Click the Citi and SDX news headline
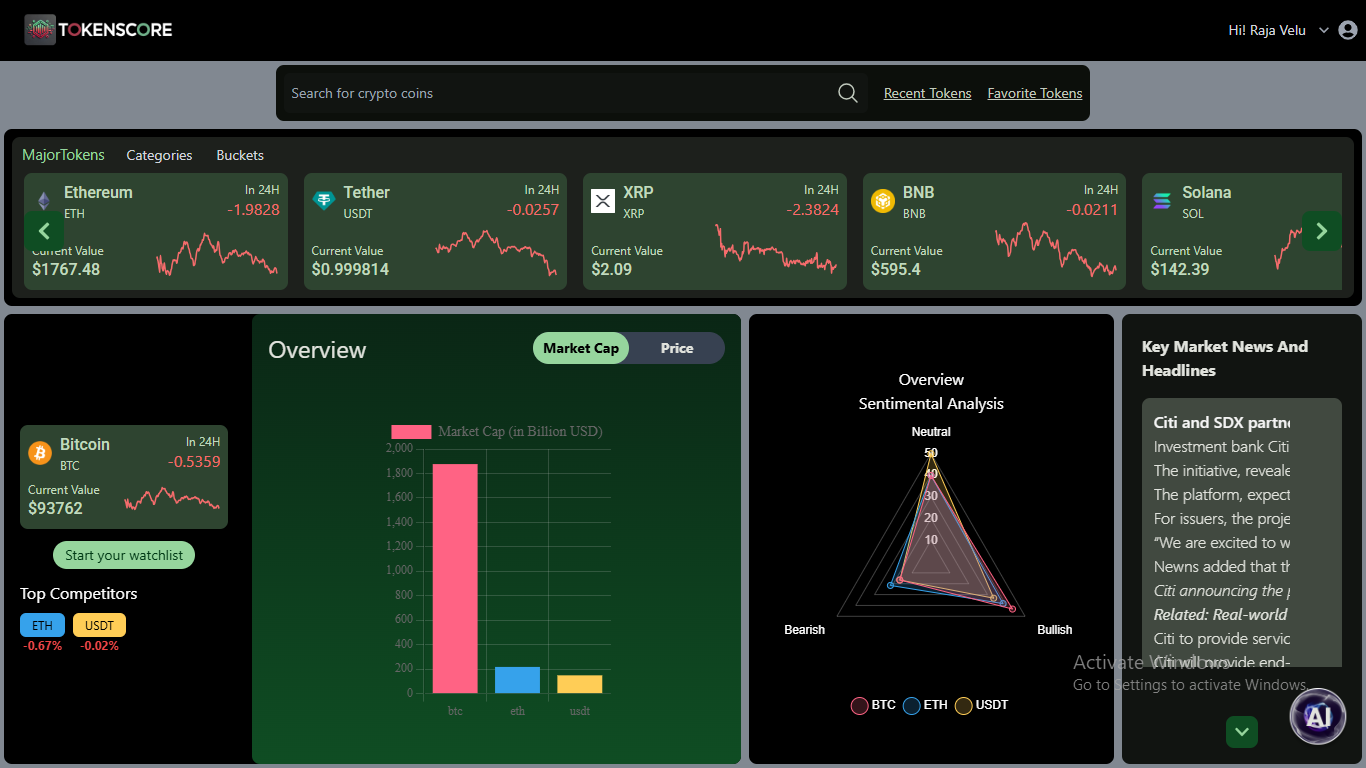The width and height of the screenshot is (1366, 768). 1222,422
